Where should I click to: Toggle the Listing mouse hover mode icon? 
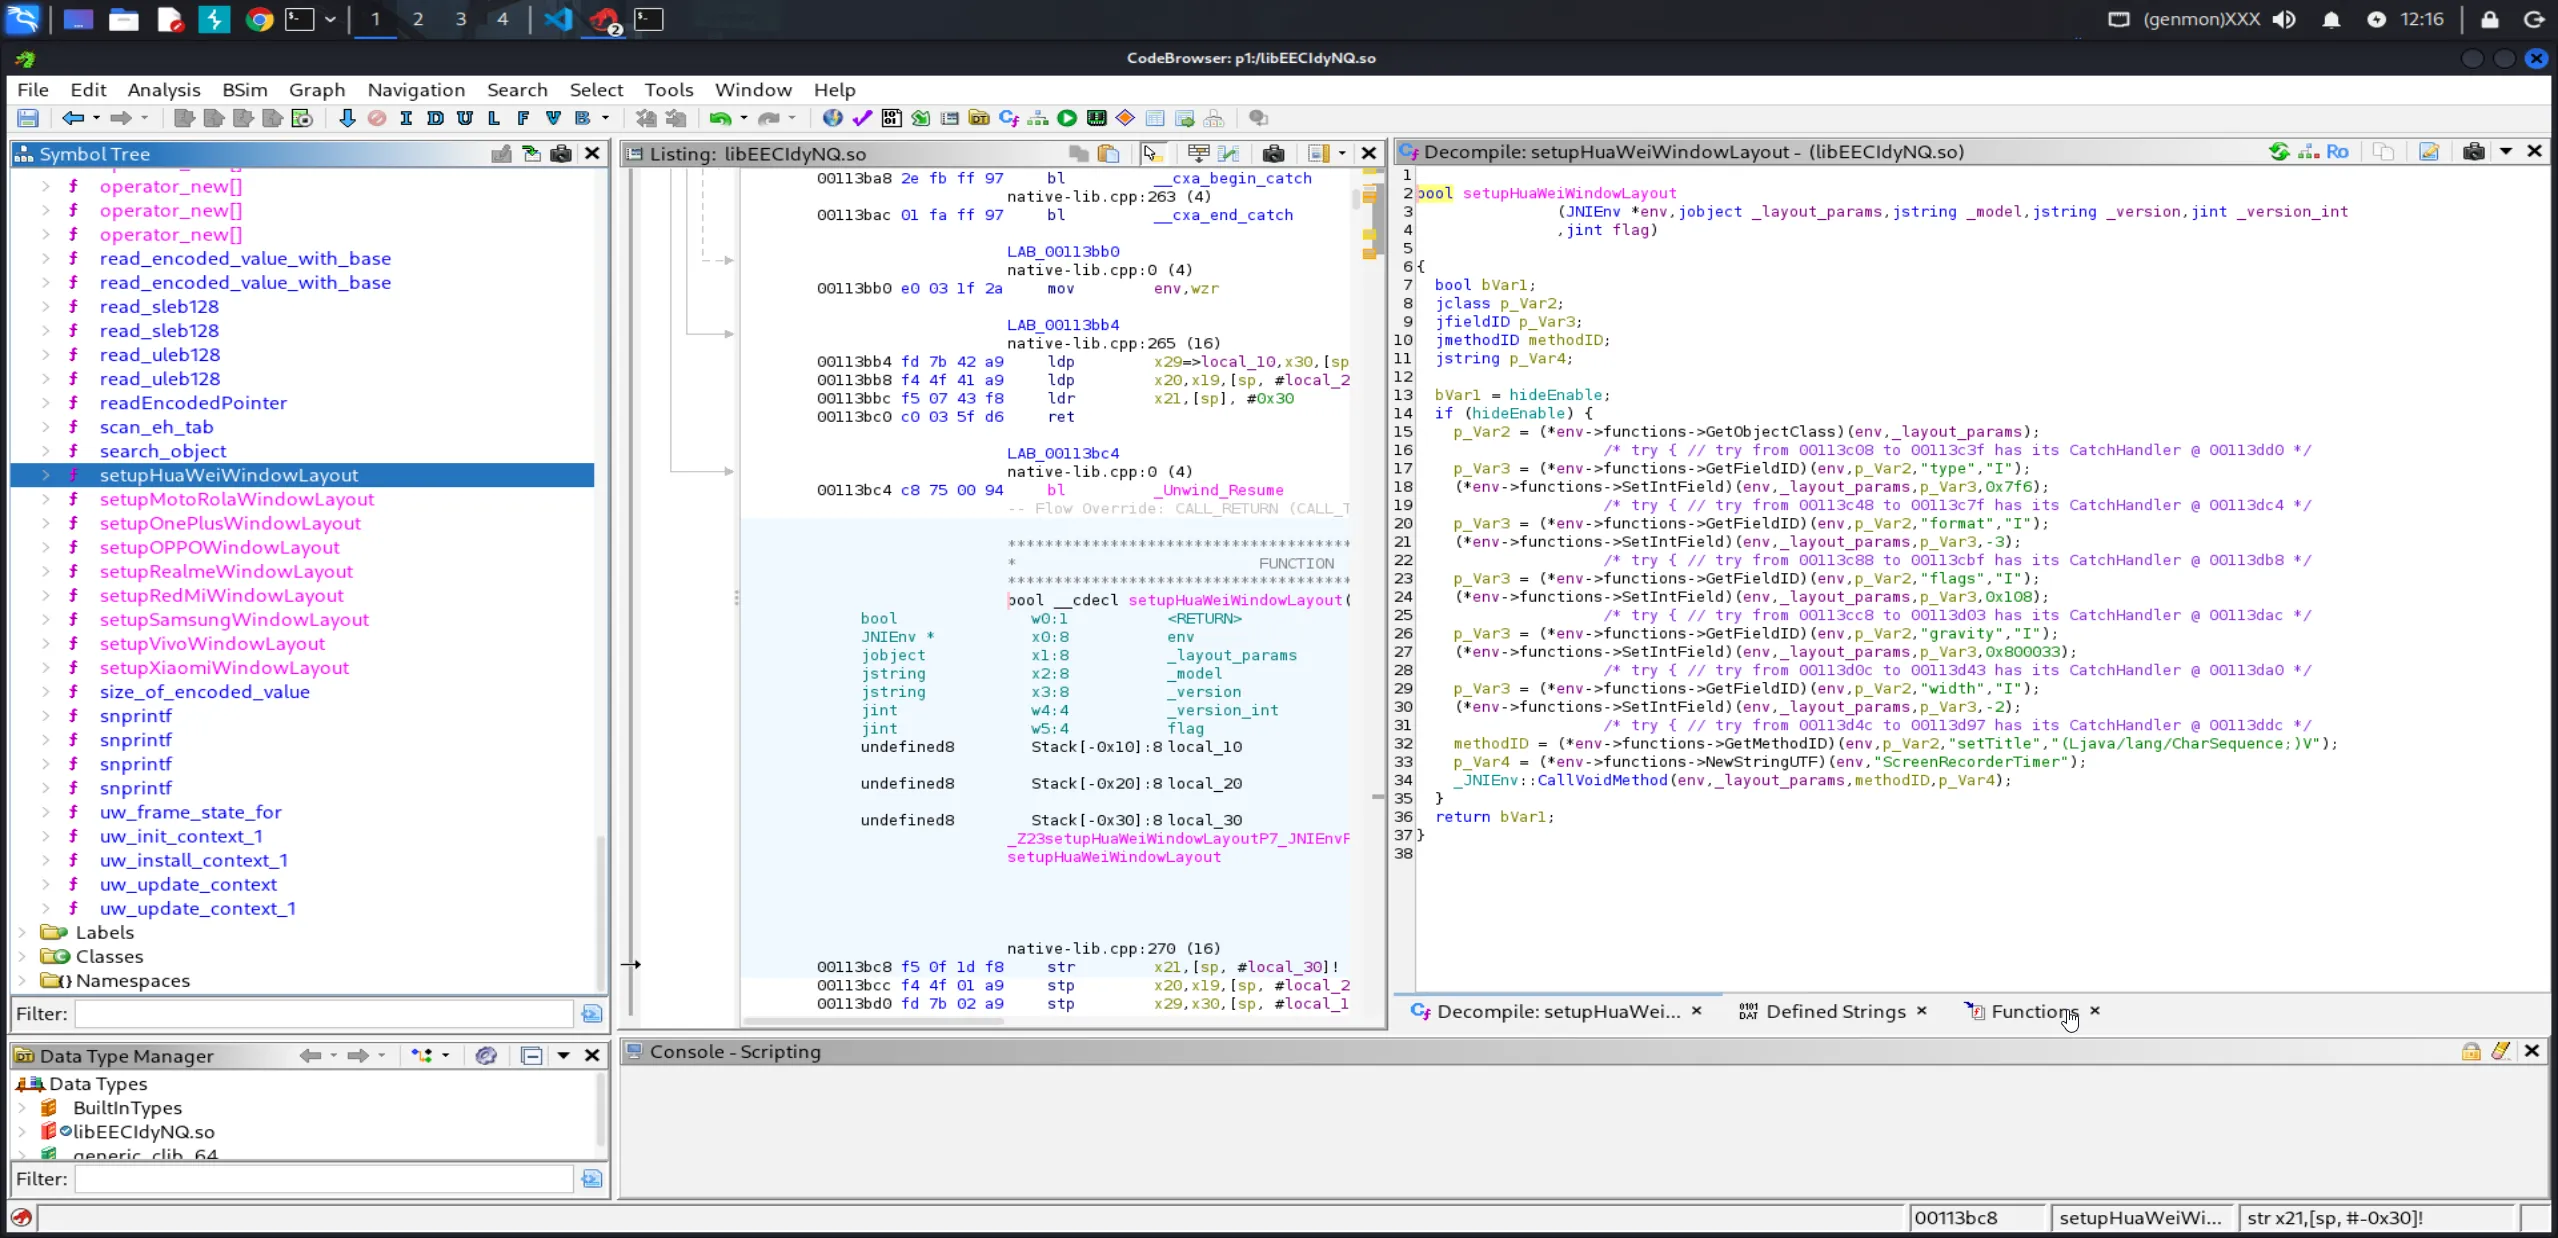point(1151,153)
